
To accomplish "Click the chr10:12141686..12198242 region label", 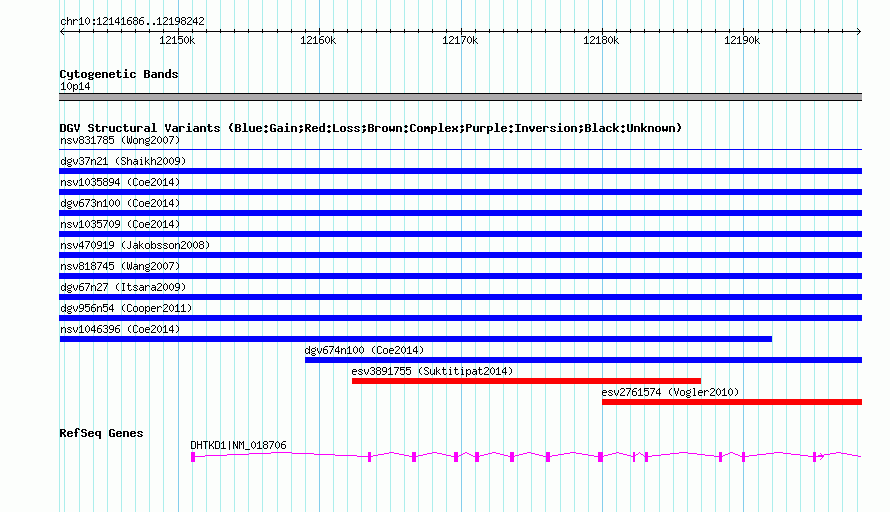I will click(132, 22).
